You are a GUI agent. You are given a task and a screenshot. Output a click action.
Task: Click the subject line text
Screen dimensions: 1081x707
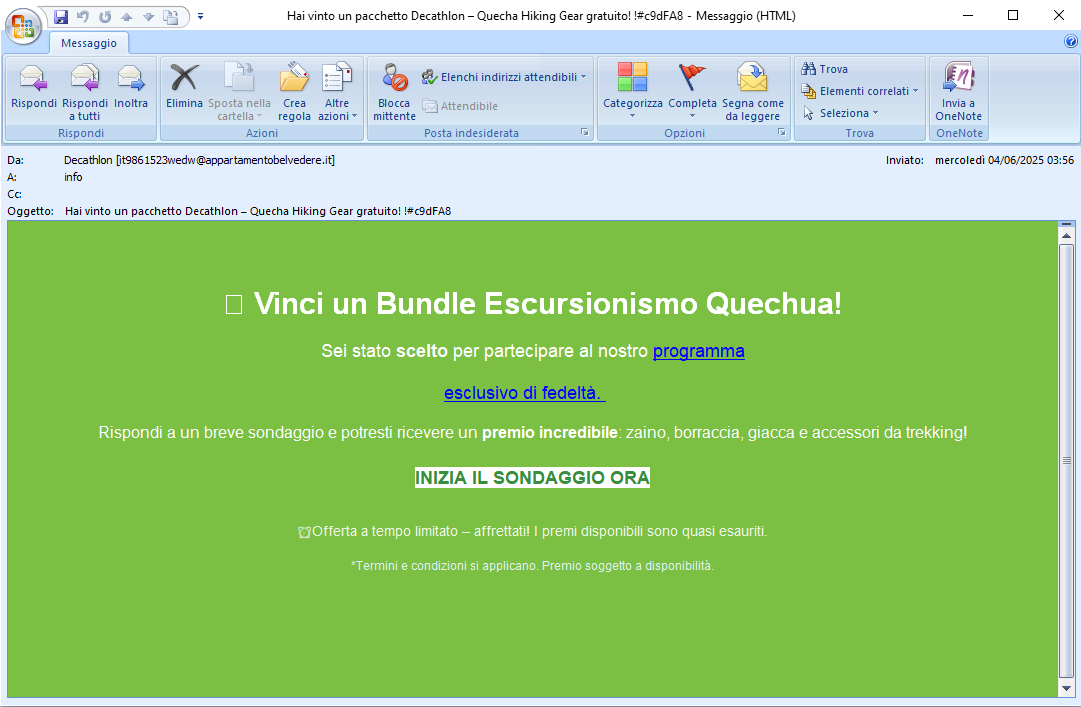coord(258,211)
